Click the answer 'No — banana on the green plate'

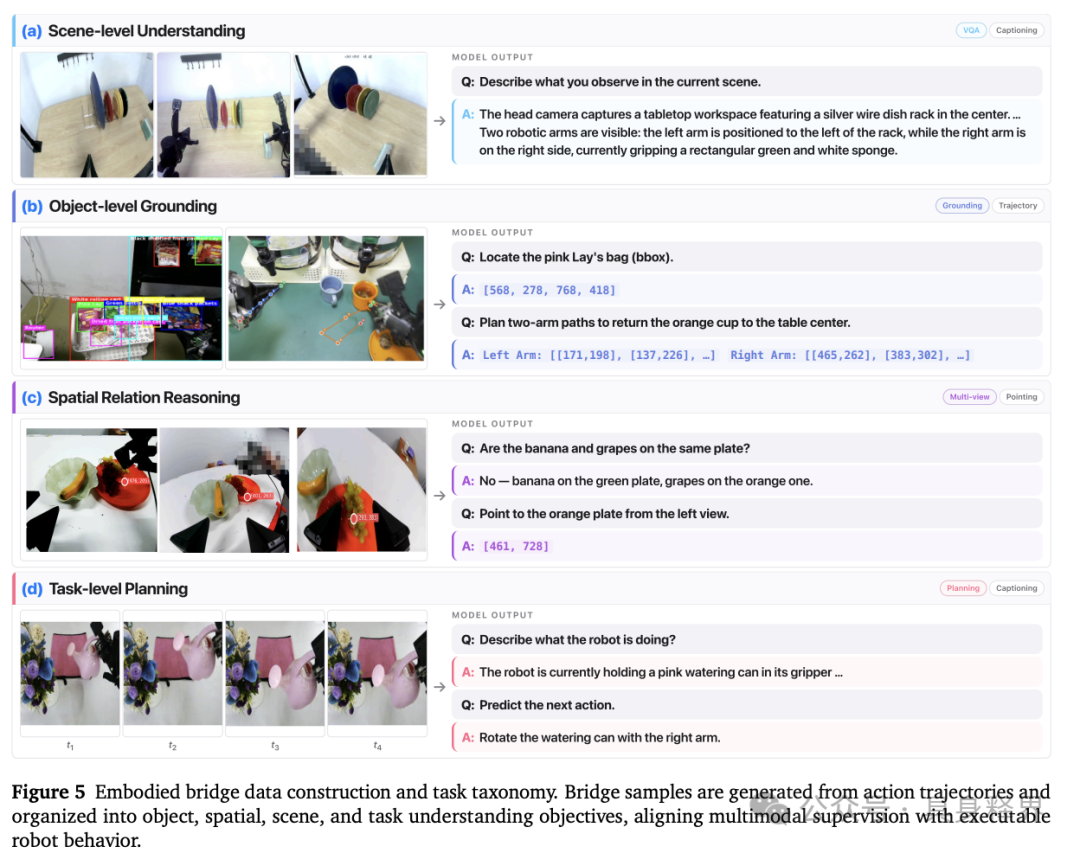747,481
